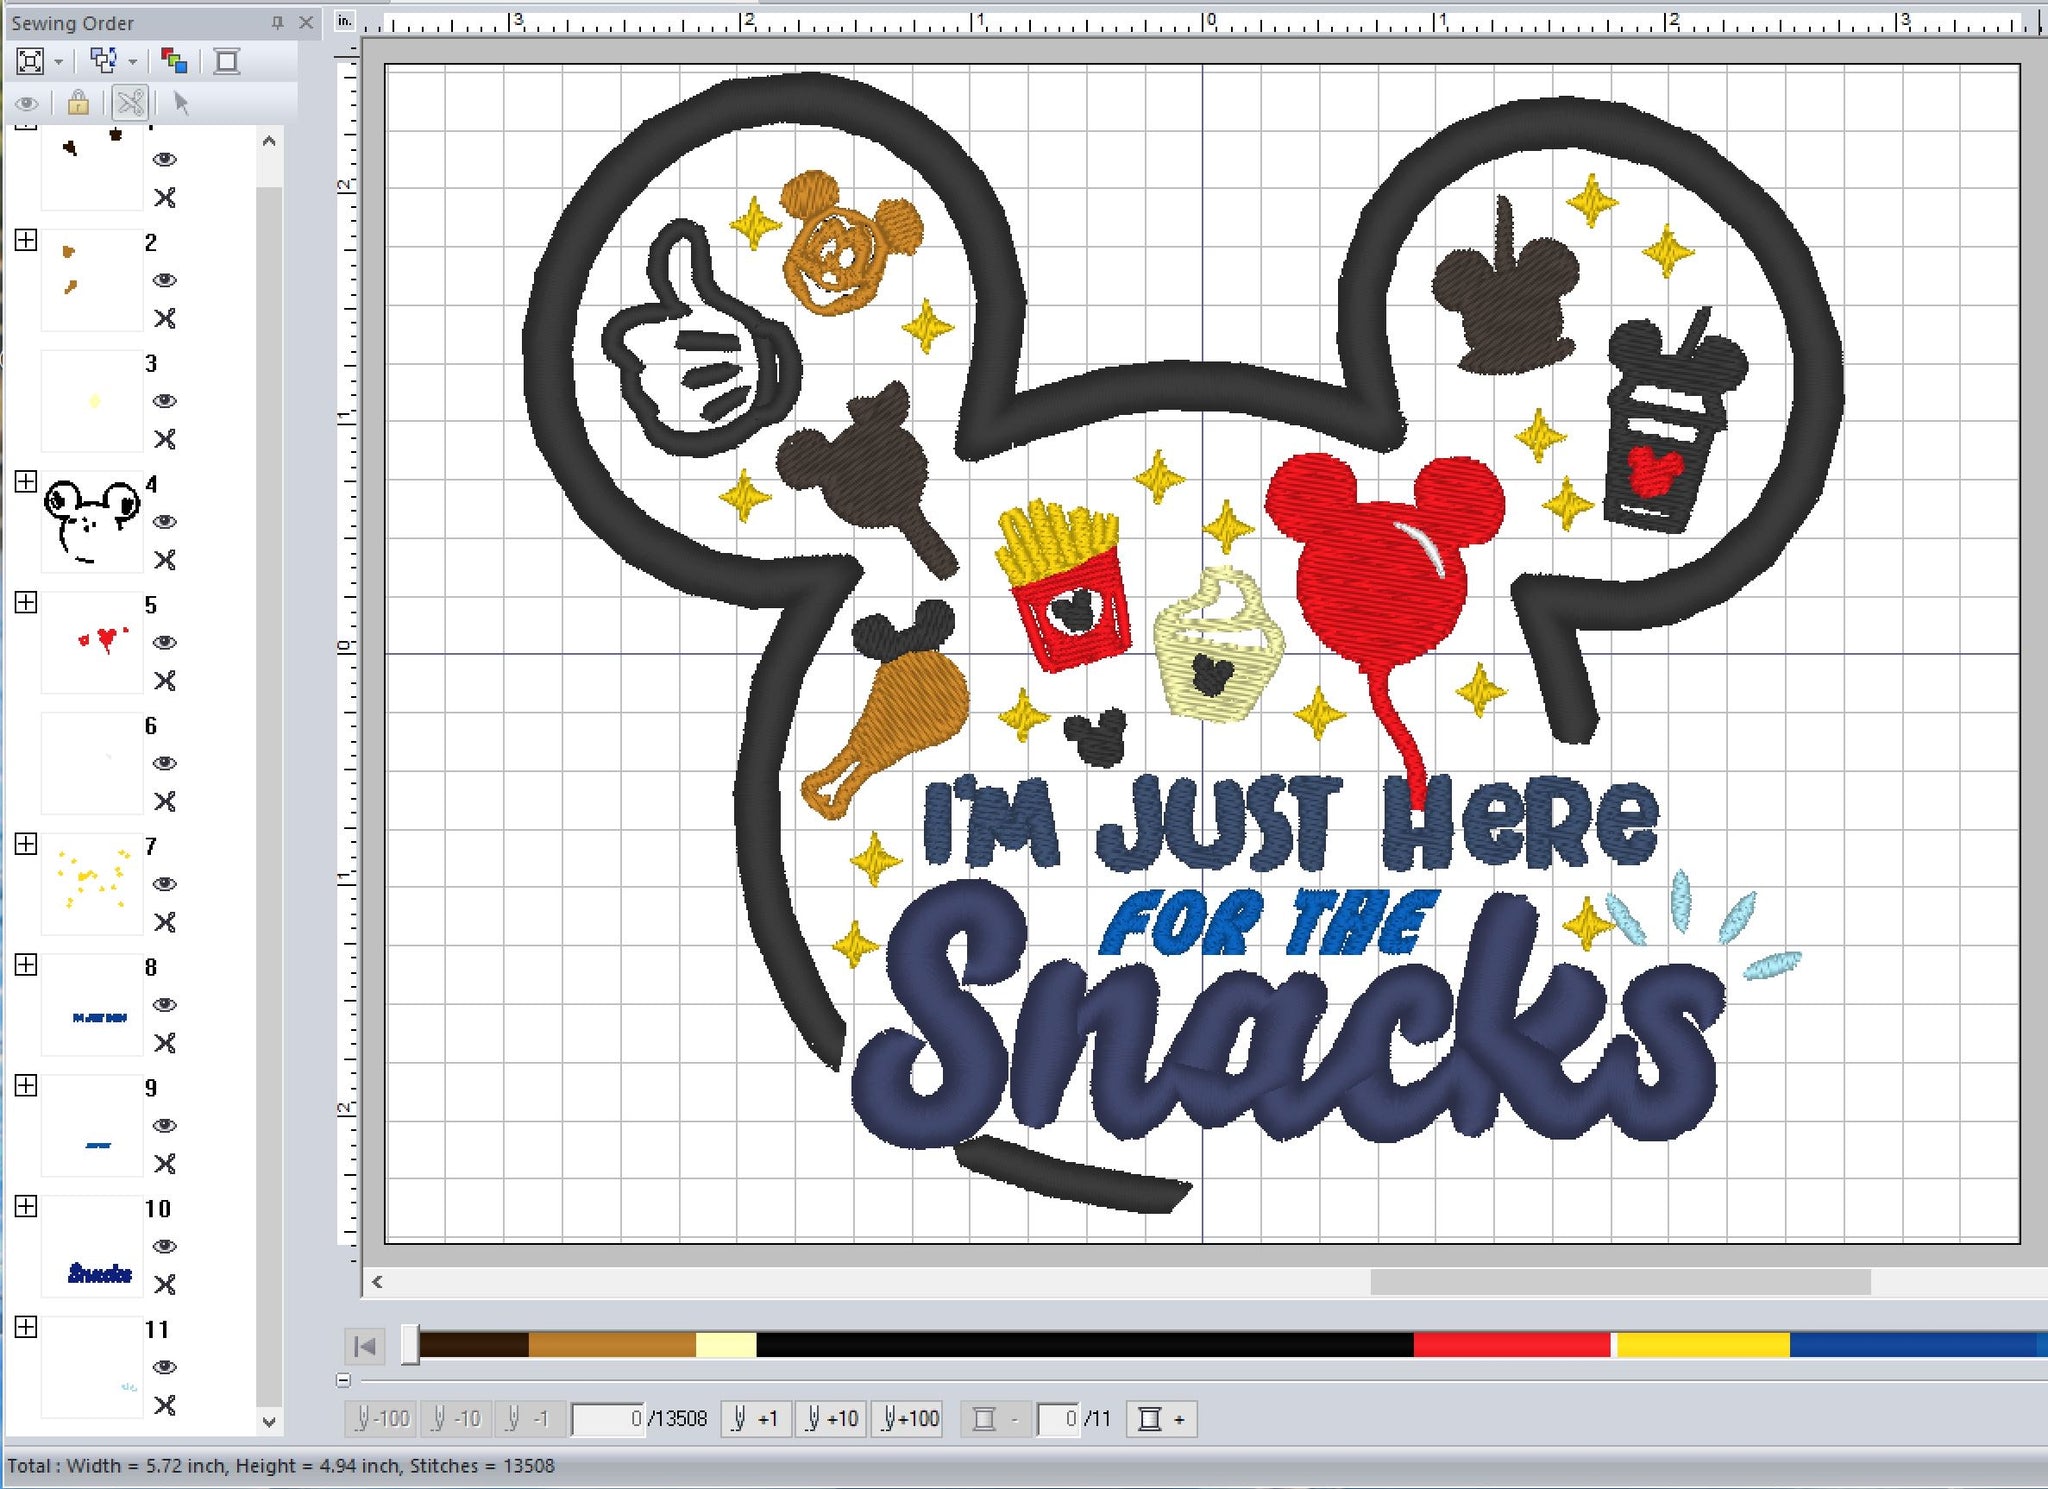
Task: Click the zoom to fit frame icon
Action: pyautogui.click(x=30, y=62)
